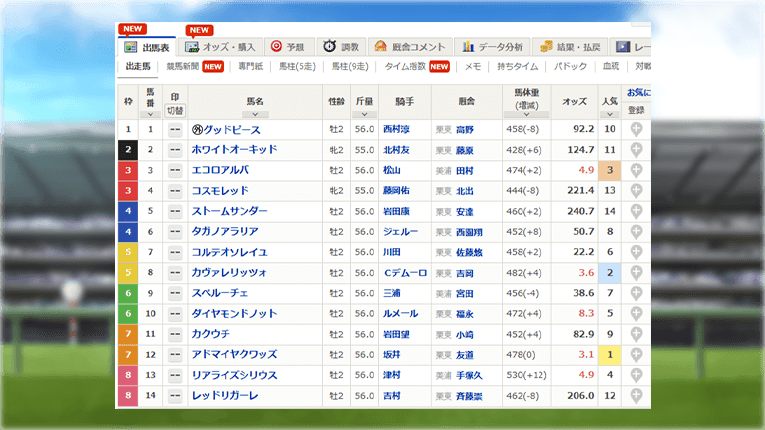This screenshot has height=430, width=765.
Task: Sort by 斤量 column arrow
Action: [x=364, y=114]
